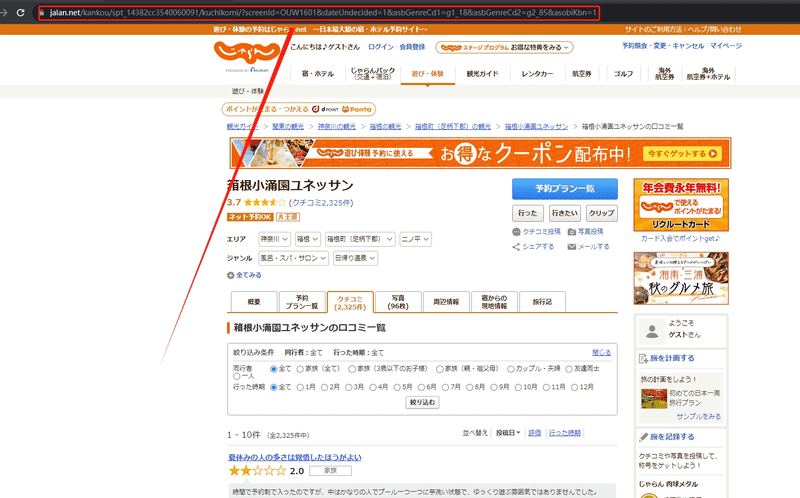Click 今すぐゲットする coupon banner button
Screen dimensions: 800x498
[683, 154]
